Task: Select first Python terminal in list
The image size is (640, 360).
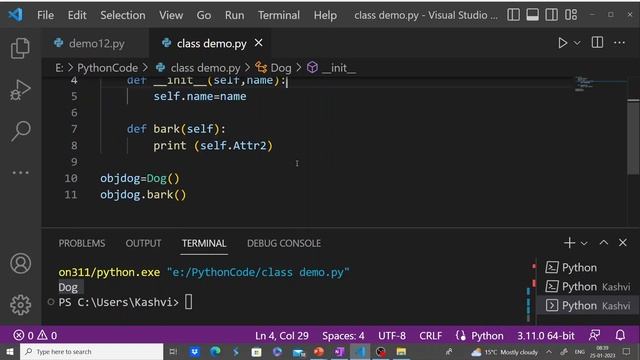Action: [x=588, y=267]
